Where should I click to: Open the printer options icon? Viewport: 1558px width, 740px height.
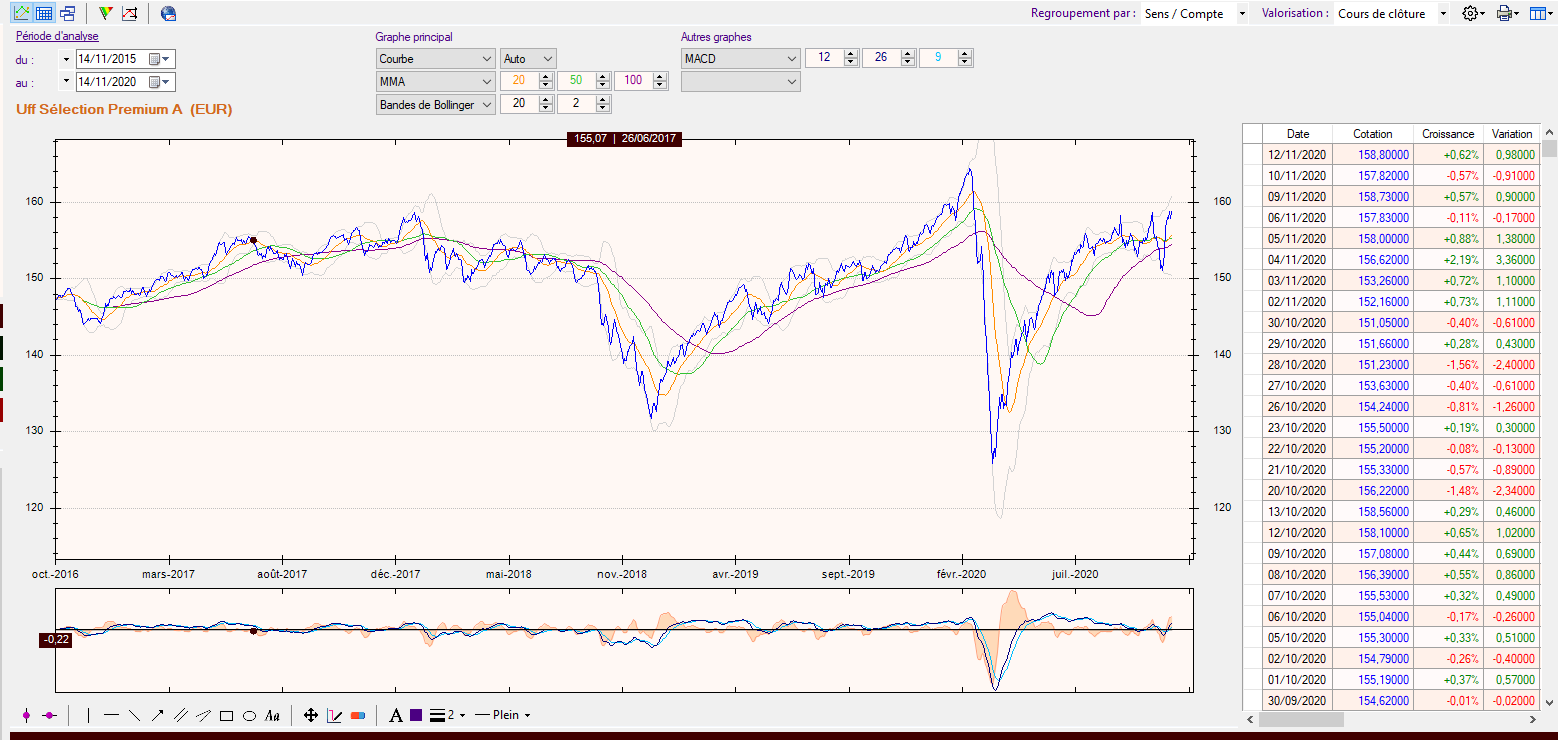coord(1506,13)
